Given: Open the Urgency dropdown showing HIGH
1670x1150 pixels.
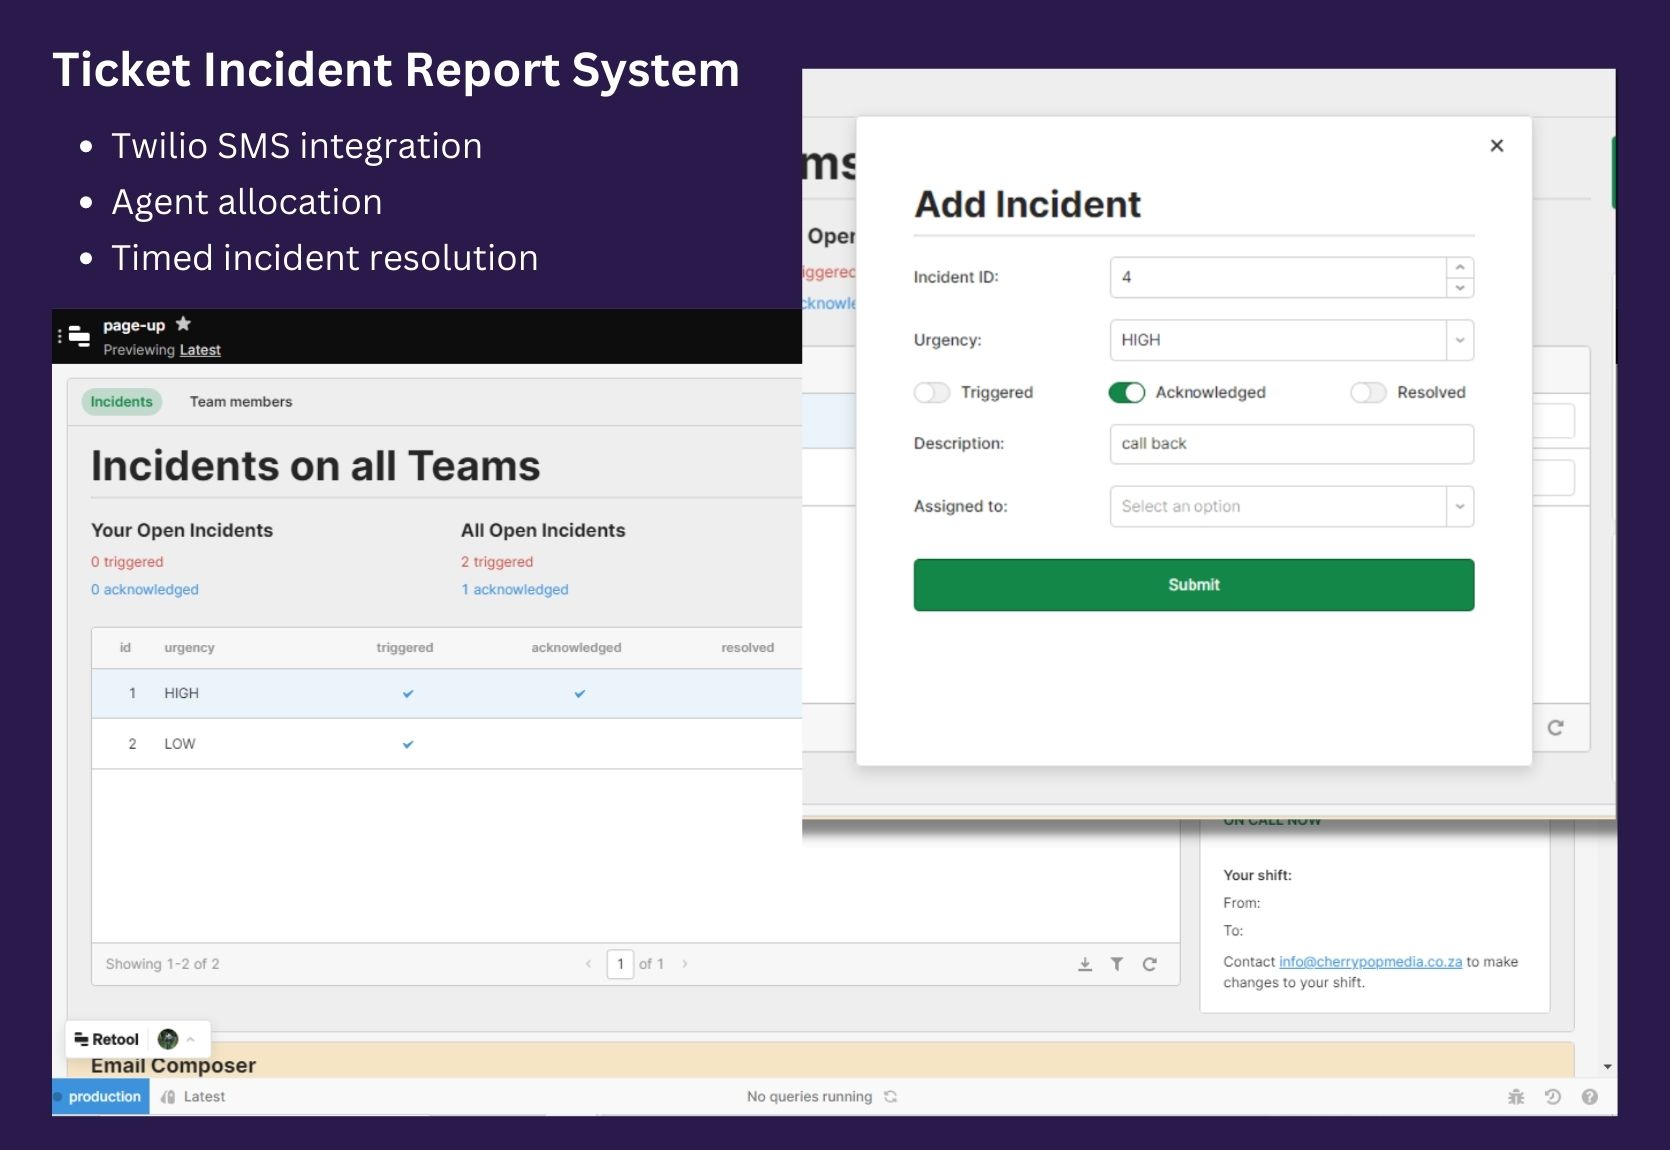Looking at the screenshot, I should [x=1292, y=340].
